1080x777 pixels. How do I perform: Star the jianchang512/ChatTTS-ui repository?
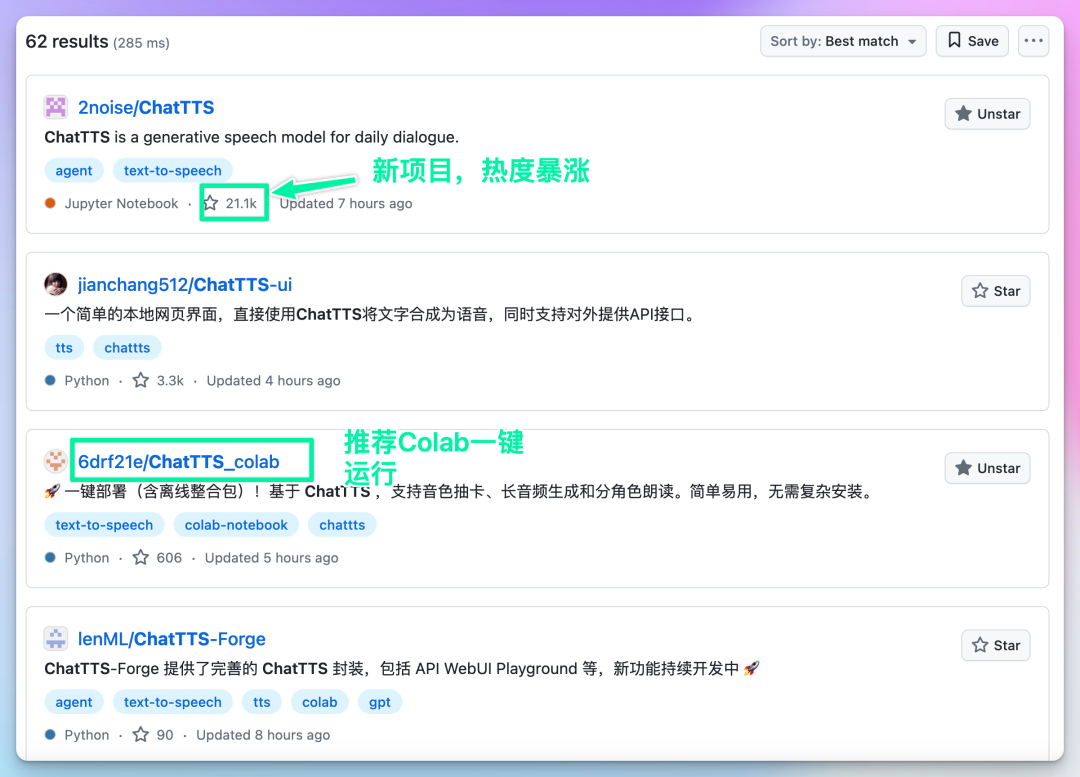click(x=995, y=290)
